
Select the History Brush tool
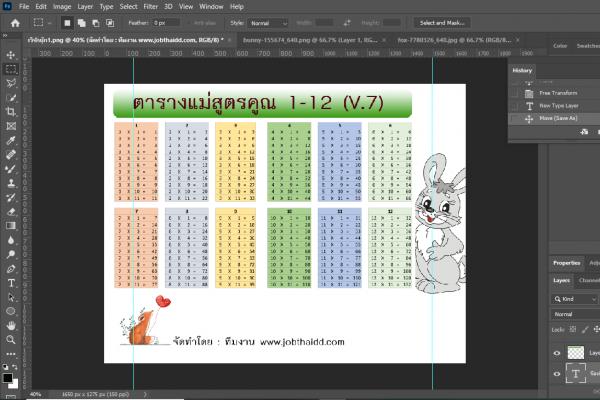pyautogui.click(x=11, y=197)
